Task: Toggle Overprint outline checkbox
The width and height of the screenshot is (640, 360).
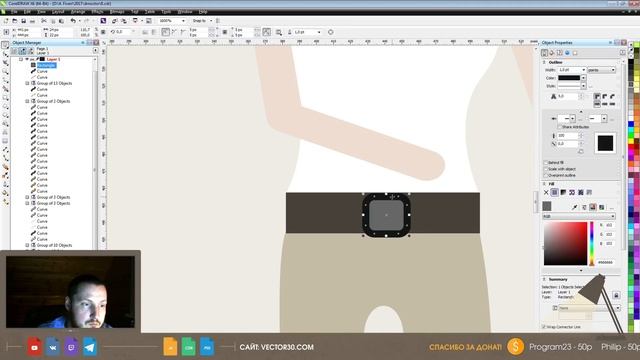Action: click(546, 175)
